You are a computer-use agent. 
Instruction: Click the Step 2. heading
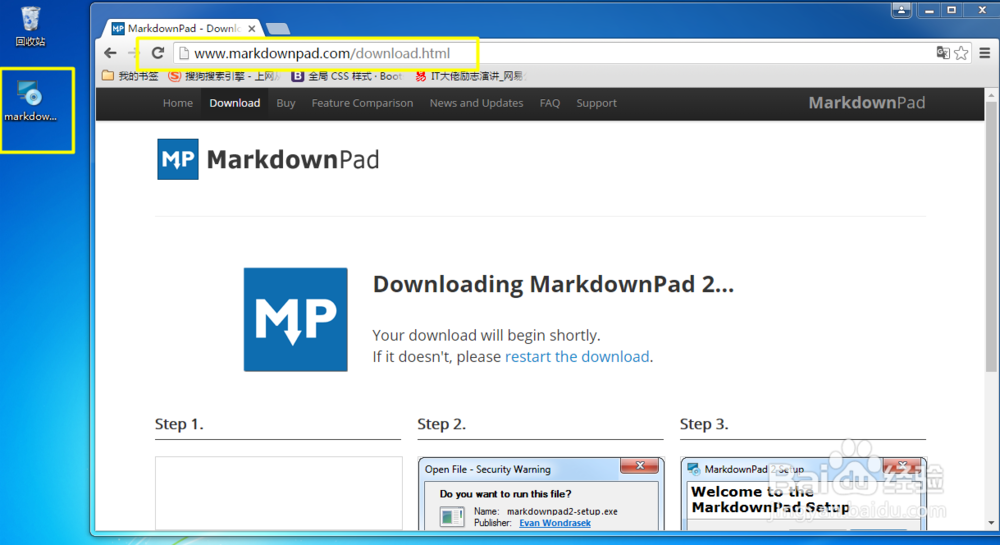coord(441,424)
